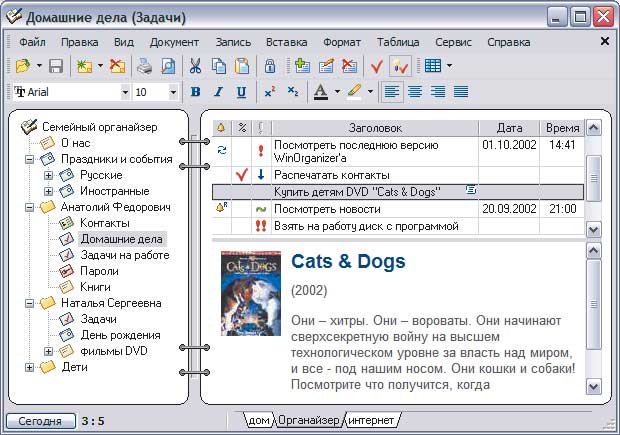Toggle Center alignment
This screenshot has width=620, height=435.
click(x=415, y=92)
